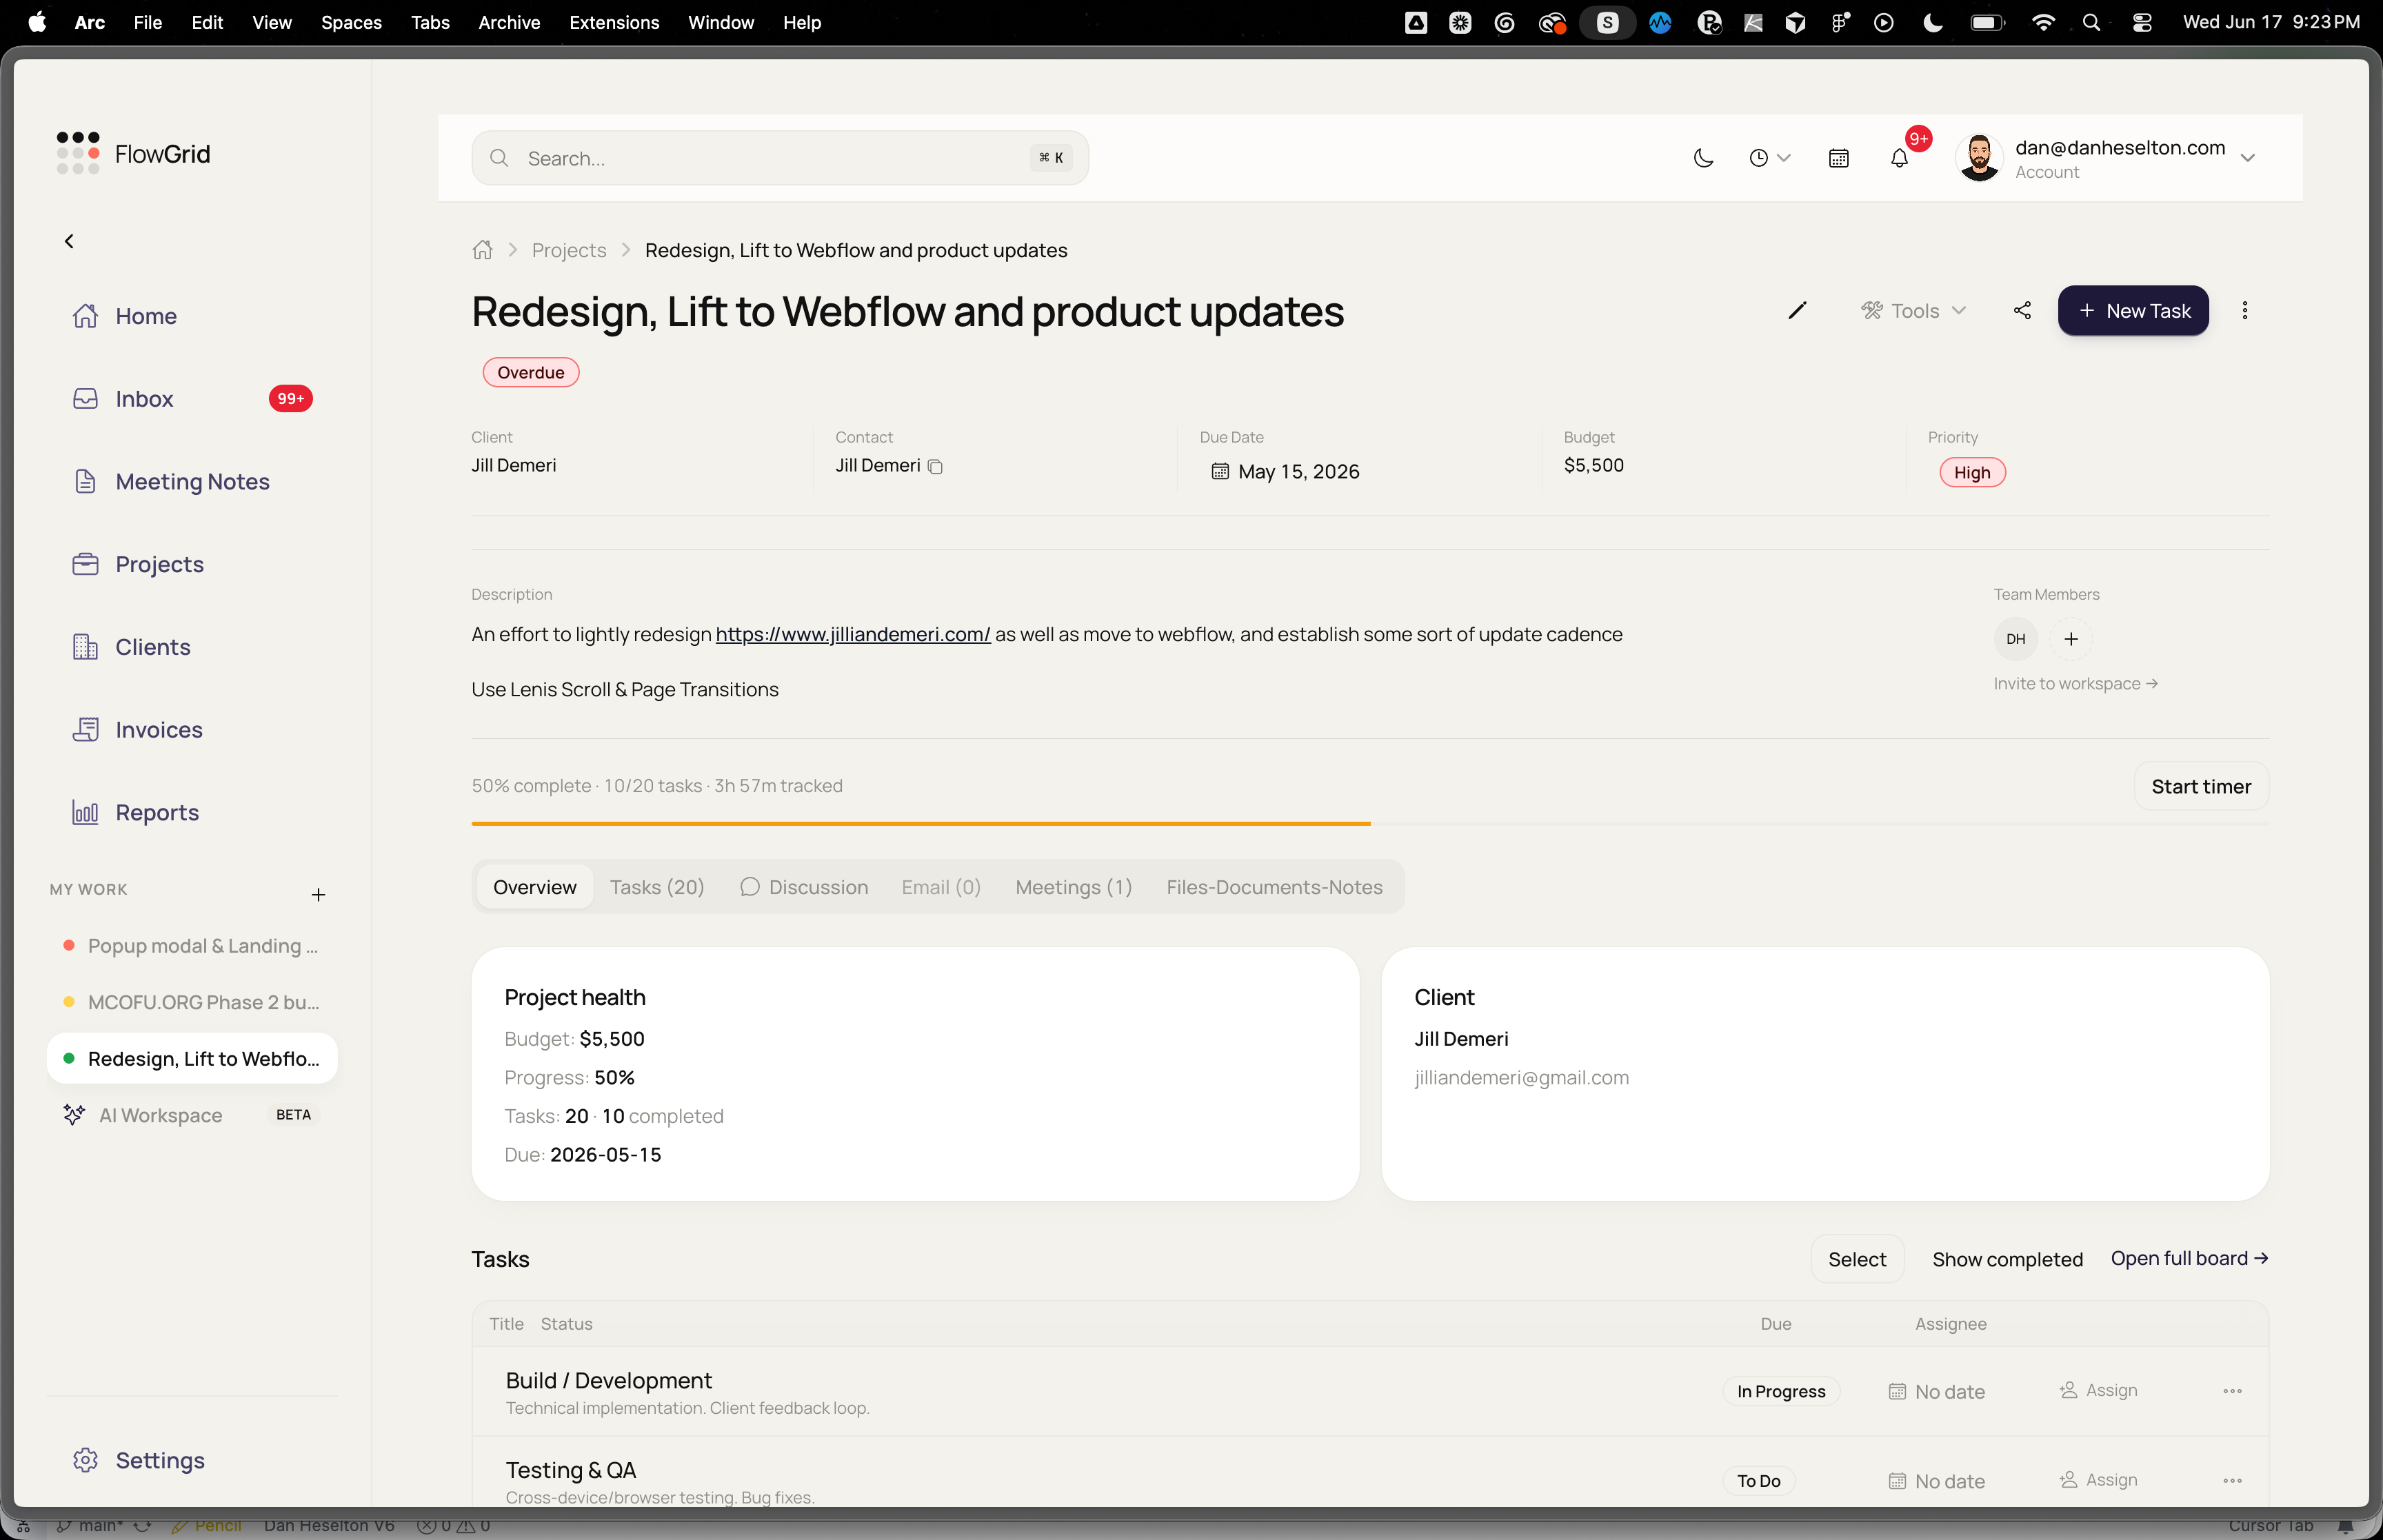2383x1540 pixels.
Task: Open Settings in the sidebar
Action: [160, 1461]
